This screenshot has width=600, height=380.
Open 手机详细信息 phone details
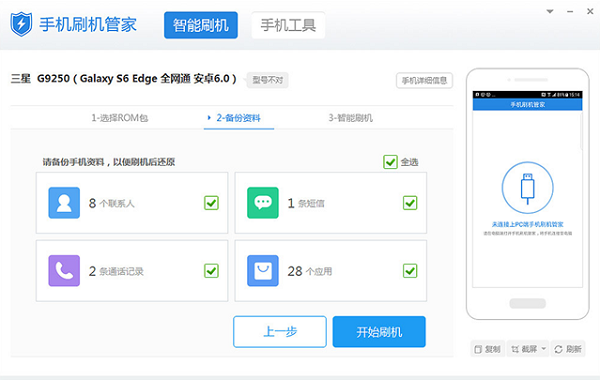pos(424,80)
